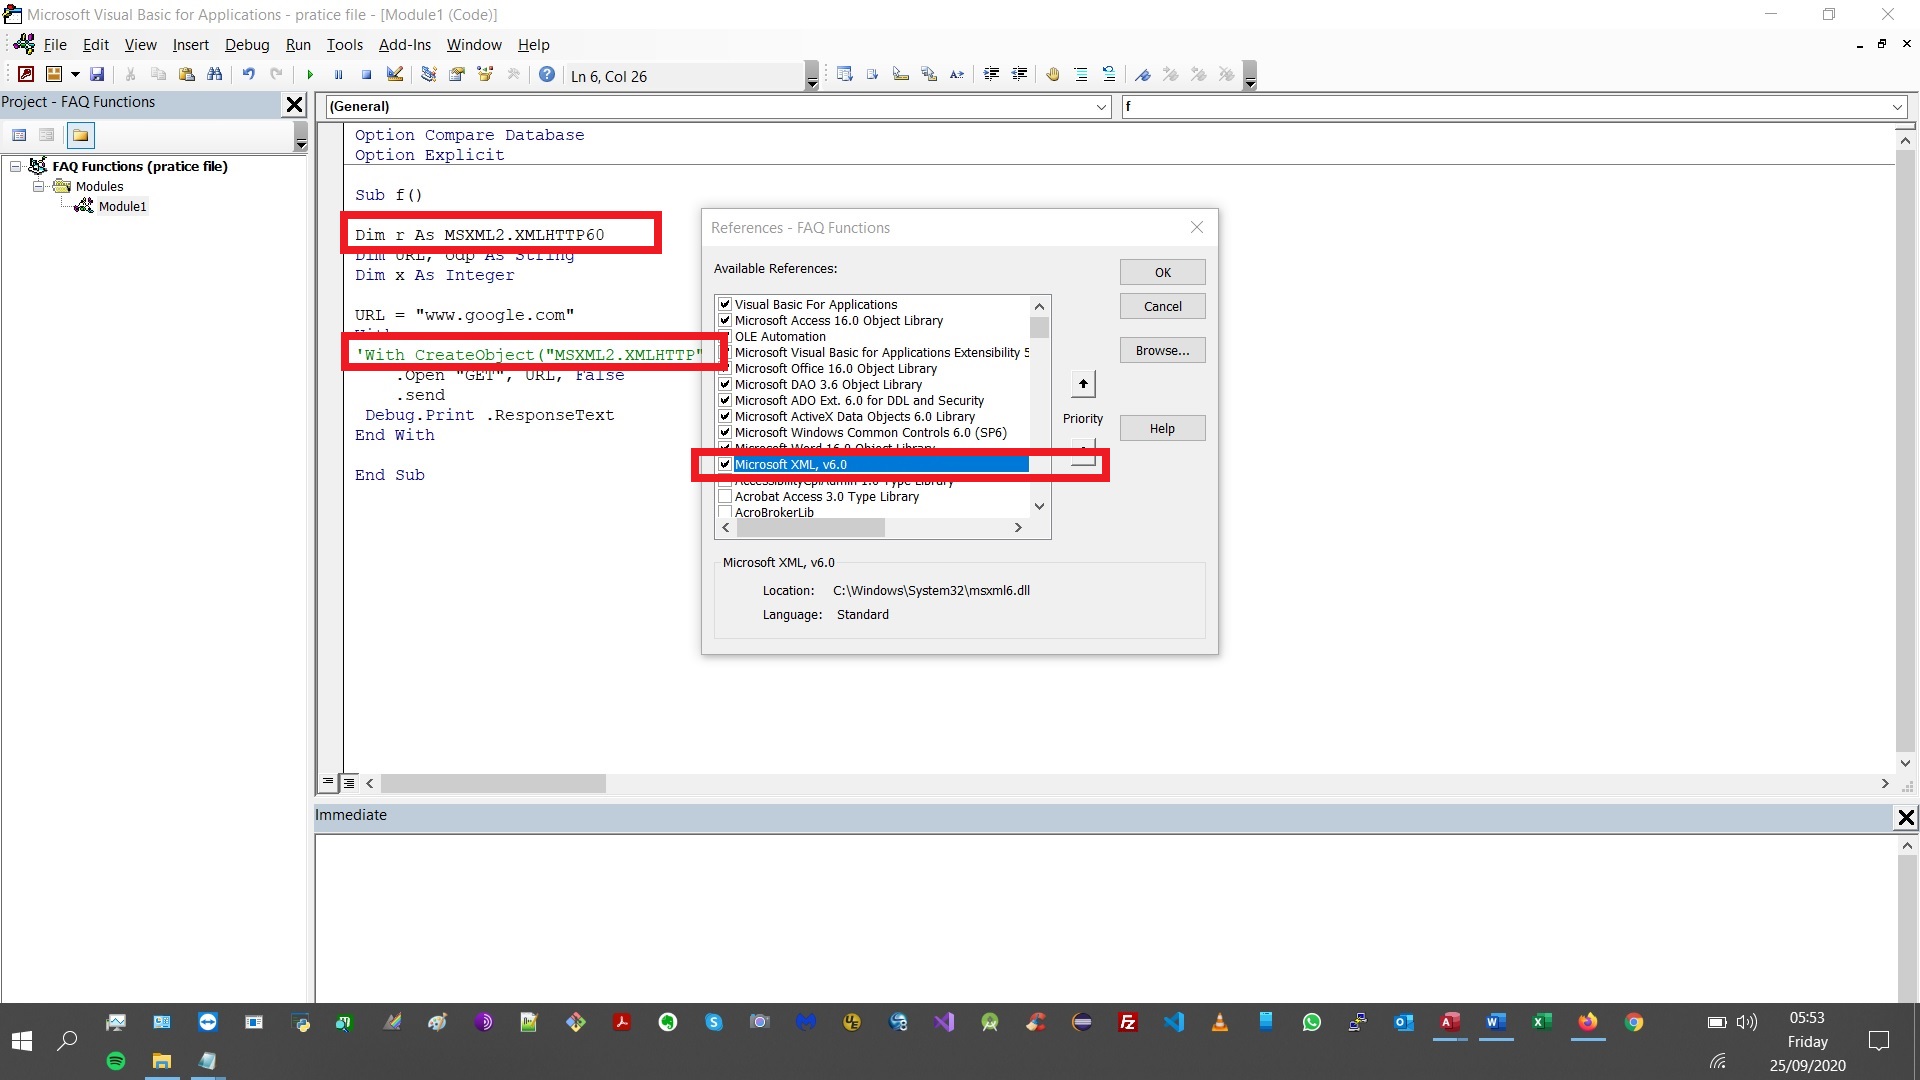Click Toggle Folders in the Project pane
This screenshot has width=1920, height=1080.
(x=81, y=135)
